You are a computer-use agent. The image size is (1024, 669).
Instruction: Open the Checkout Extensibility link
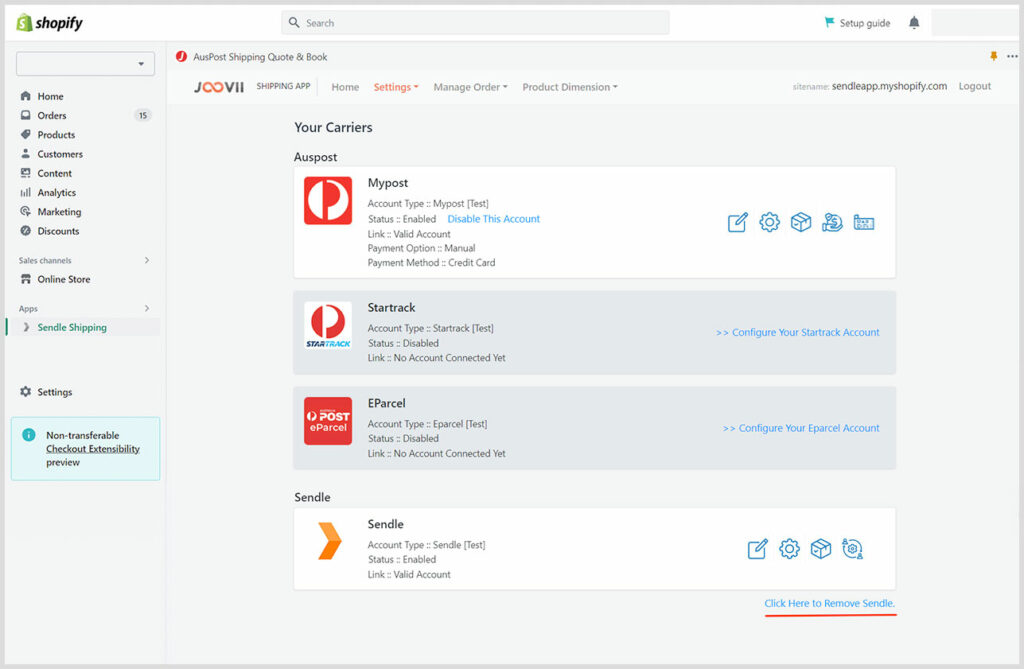tap(93, 449)
